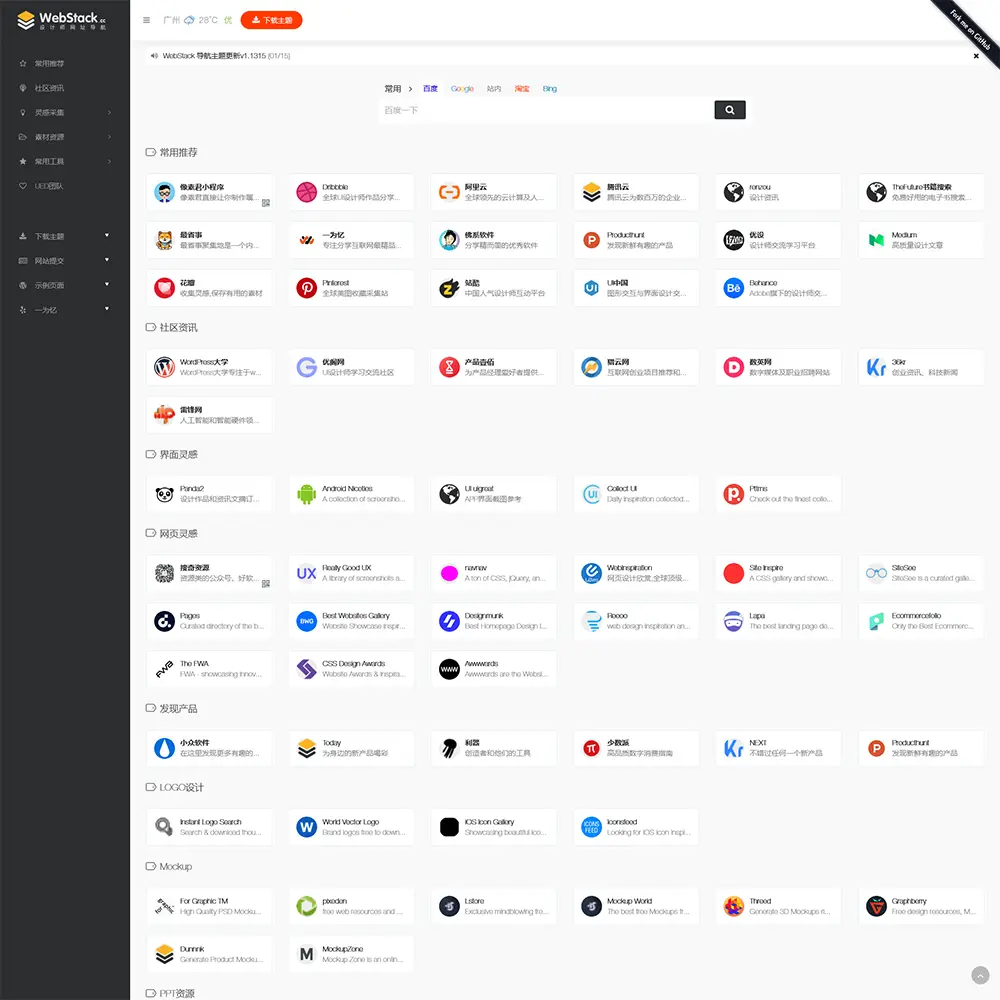Click the Medium green icon
This screenshot has width=1000, height=1000.
(874, 240)
